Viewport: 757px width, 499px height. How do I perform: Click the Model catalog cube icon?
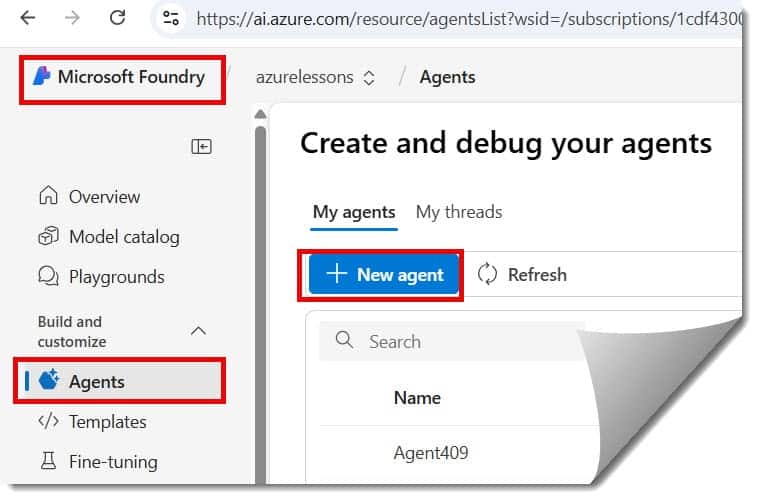point(48,236)
